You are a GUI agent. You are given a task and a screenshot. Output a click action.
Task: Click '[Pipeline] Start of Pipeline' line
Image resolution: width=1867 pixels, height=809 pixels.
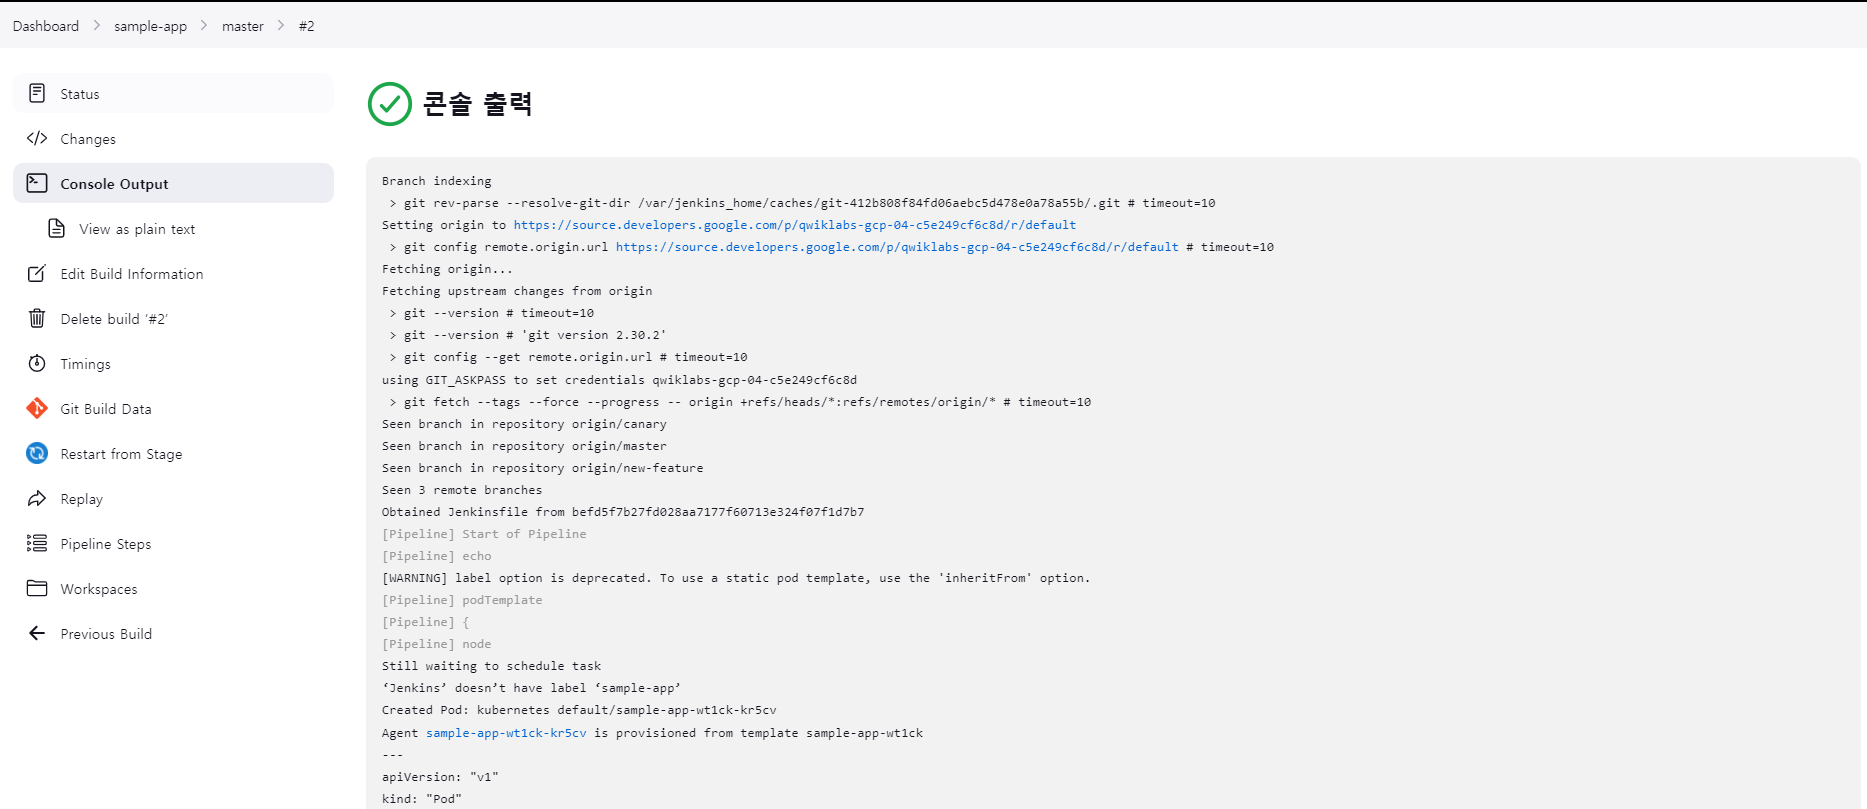pos(484,534)
